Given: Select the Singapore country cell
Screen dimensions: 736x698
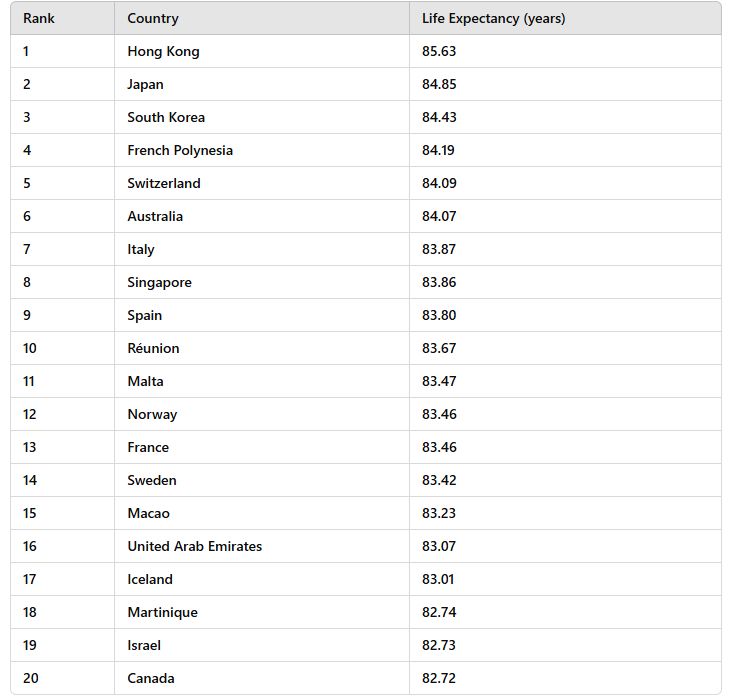Looking at the screenshot, I should 159,282.
